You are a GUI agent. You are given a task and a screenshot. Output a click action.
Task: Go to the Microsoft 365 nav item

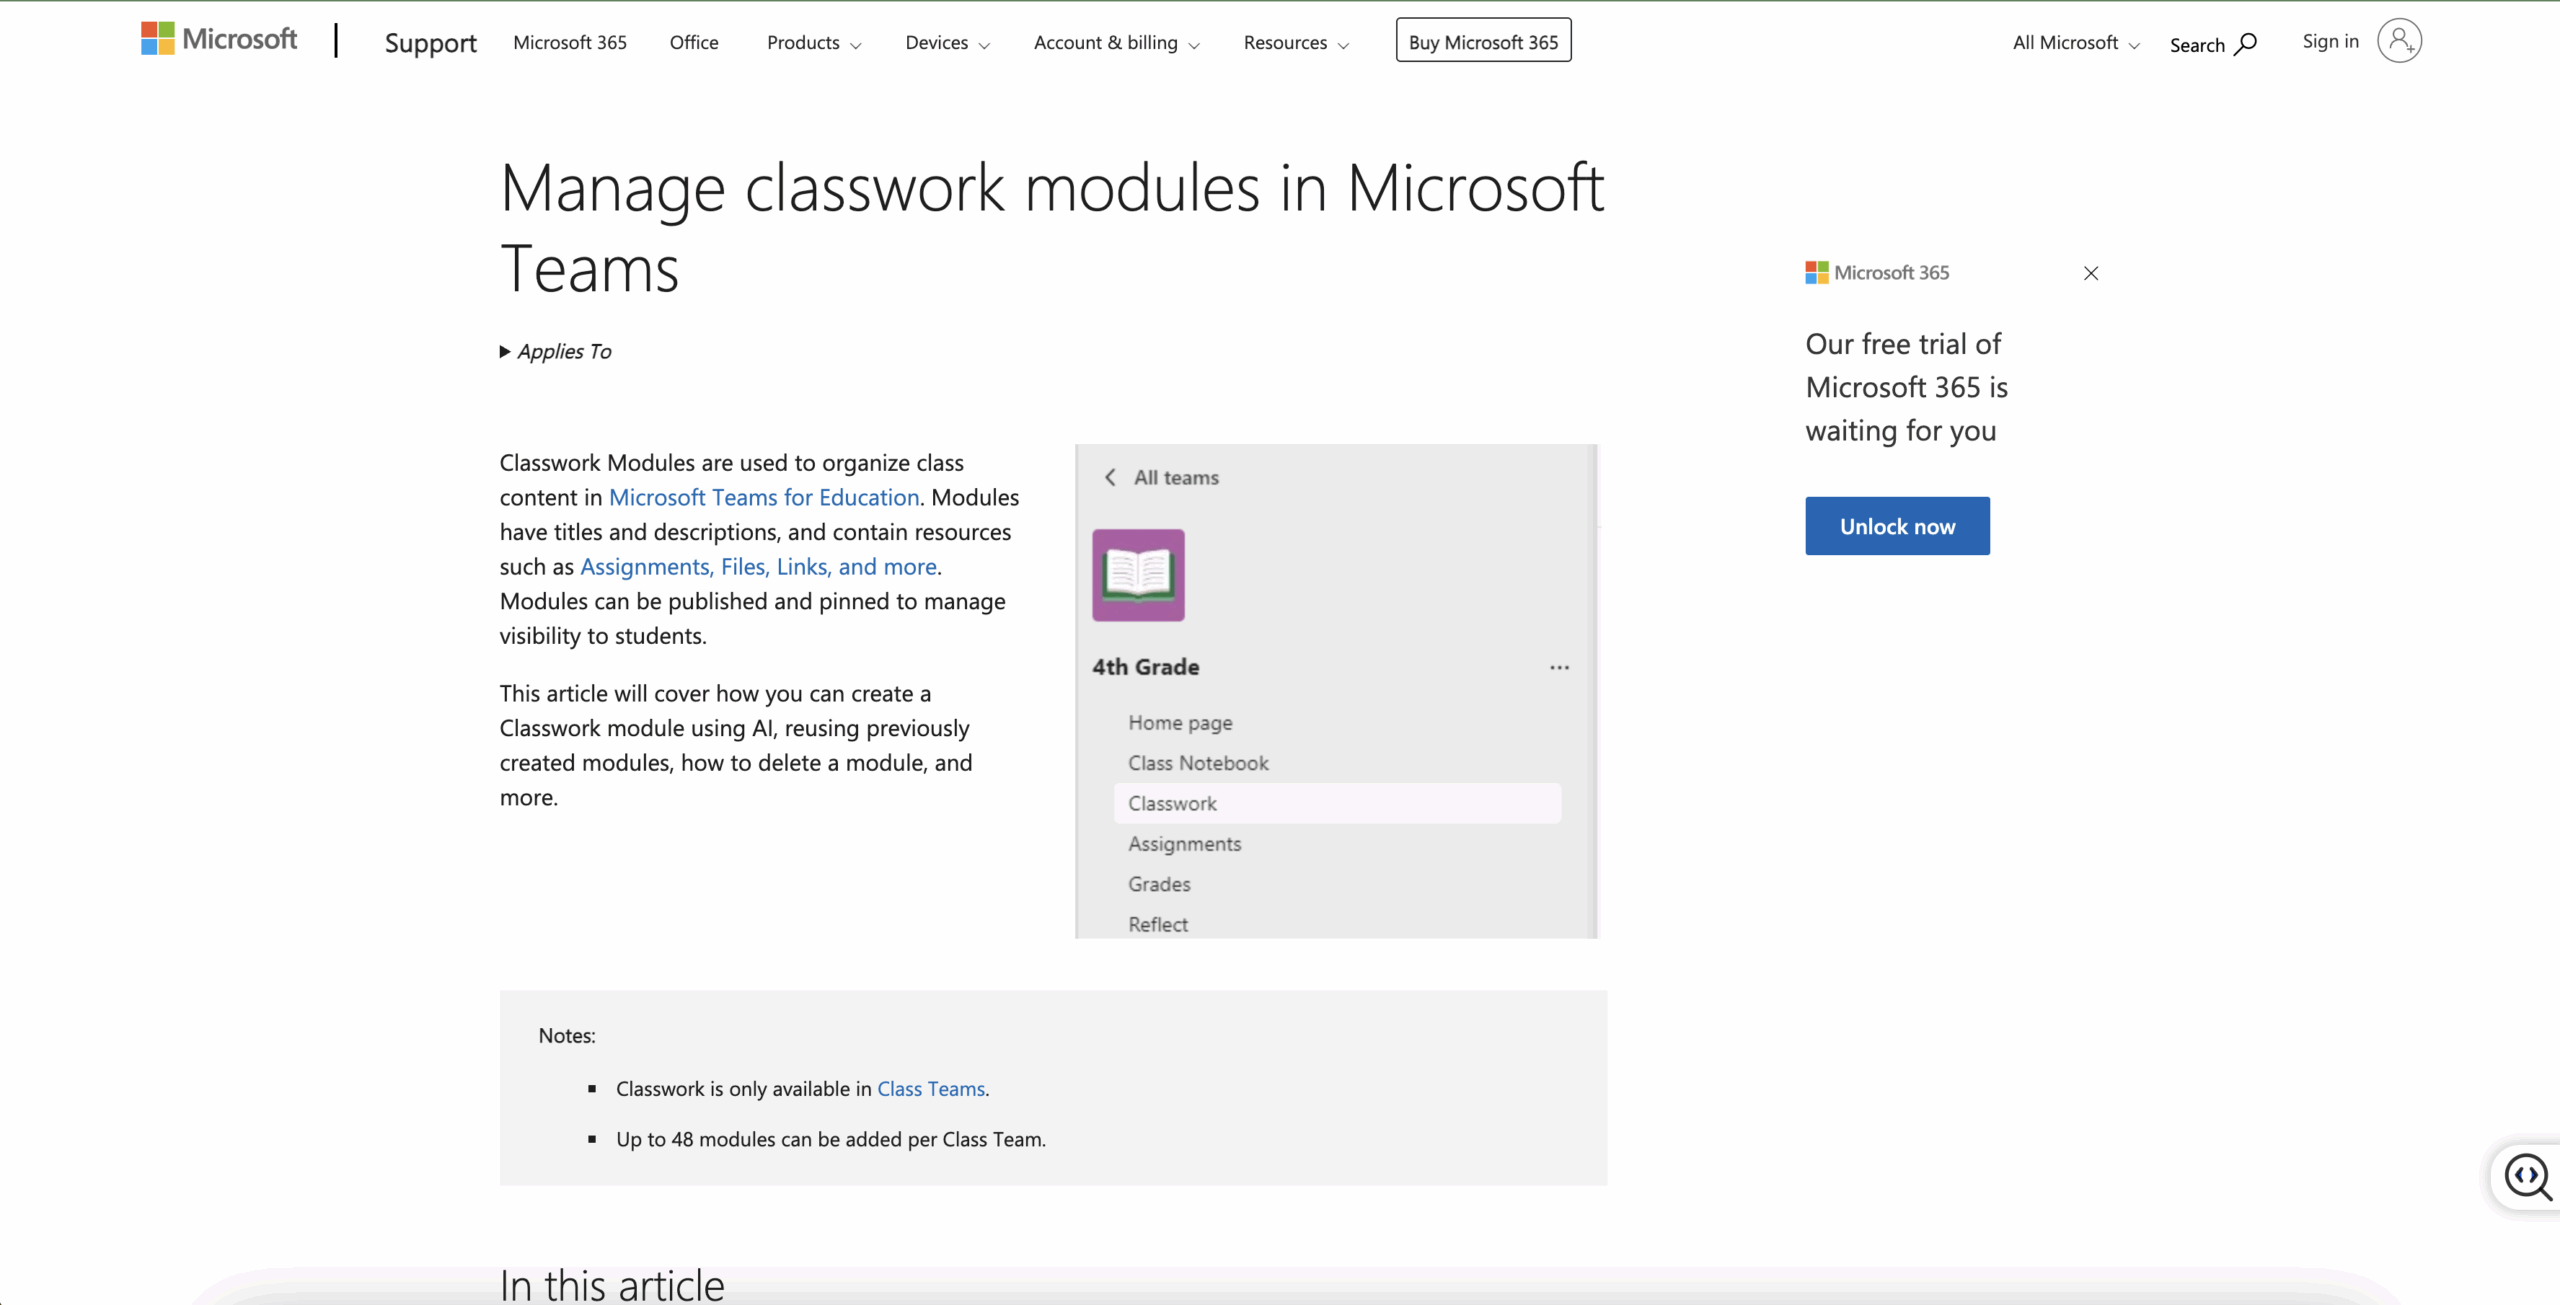click(x=570, y=43)
